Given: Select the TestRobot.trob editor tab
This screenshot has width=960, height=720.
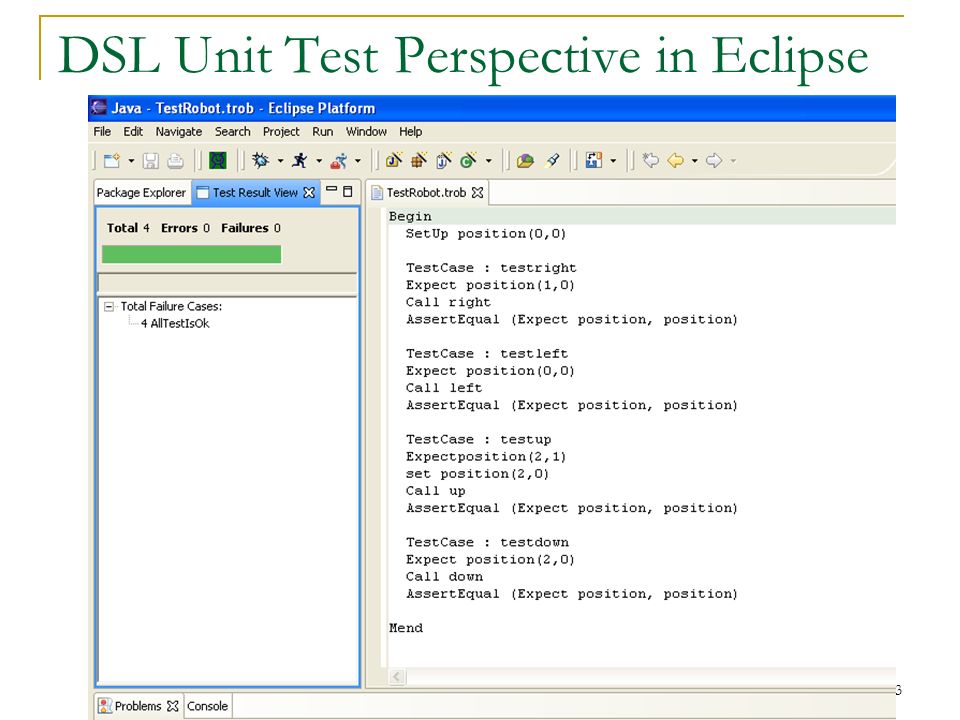Looking at the screenshot, I should (x=426, y=192).
